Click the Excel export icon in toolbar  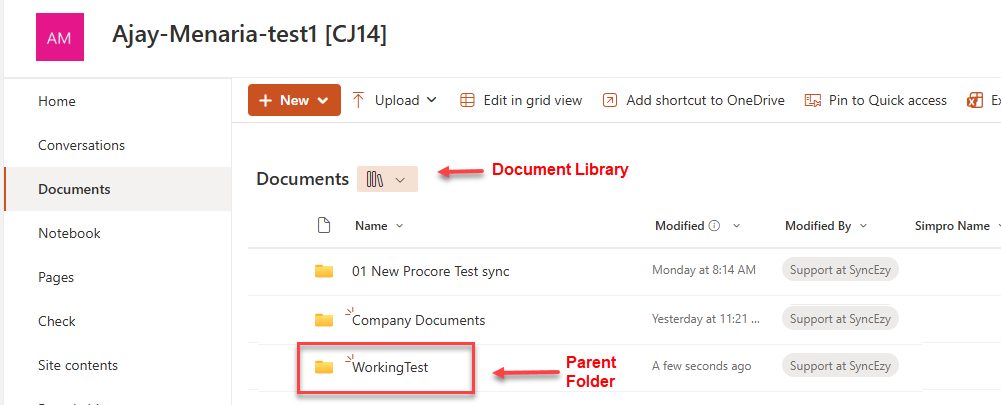coord(974,100)
